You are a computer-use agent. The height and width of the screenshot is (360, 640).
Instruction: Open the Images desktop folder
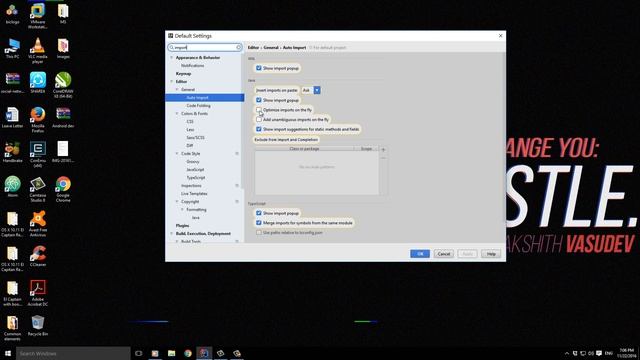point(63,48)
